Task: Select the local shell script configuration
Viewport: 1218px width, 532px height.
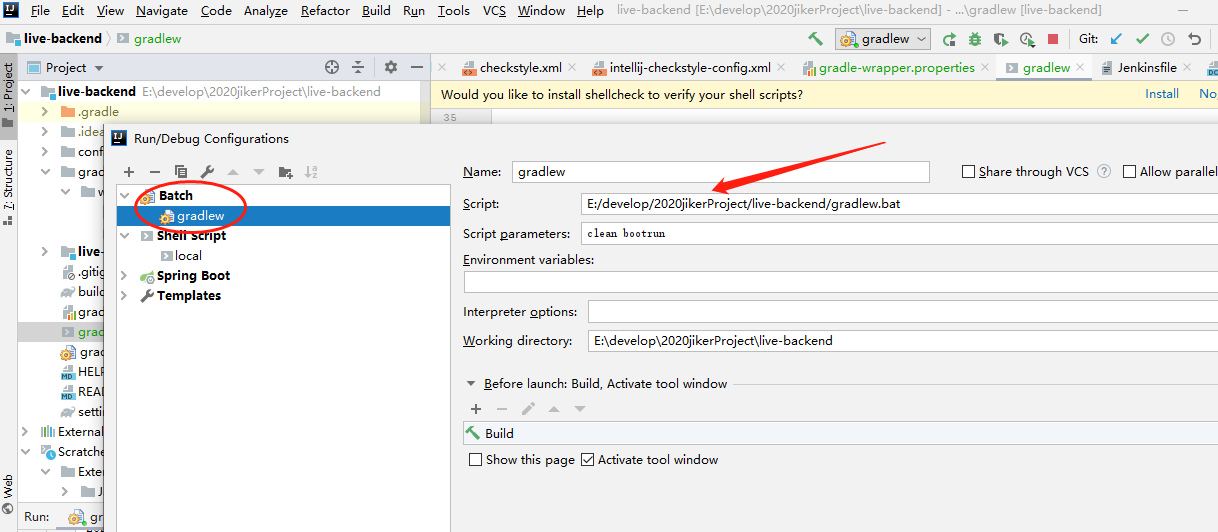Action: pos(188,256)
